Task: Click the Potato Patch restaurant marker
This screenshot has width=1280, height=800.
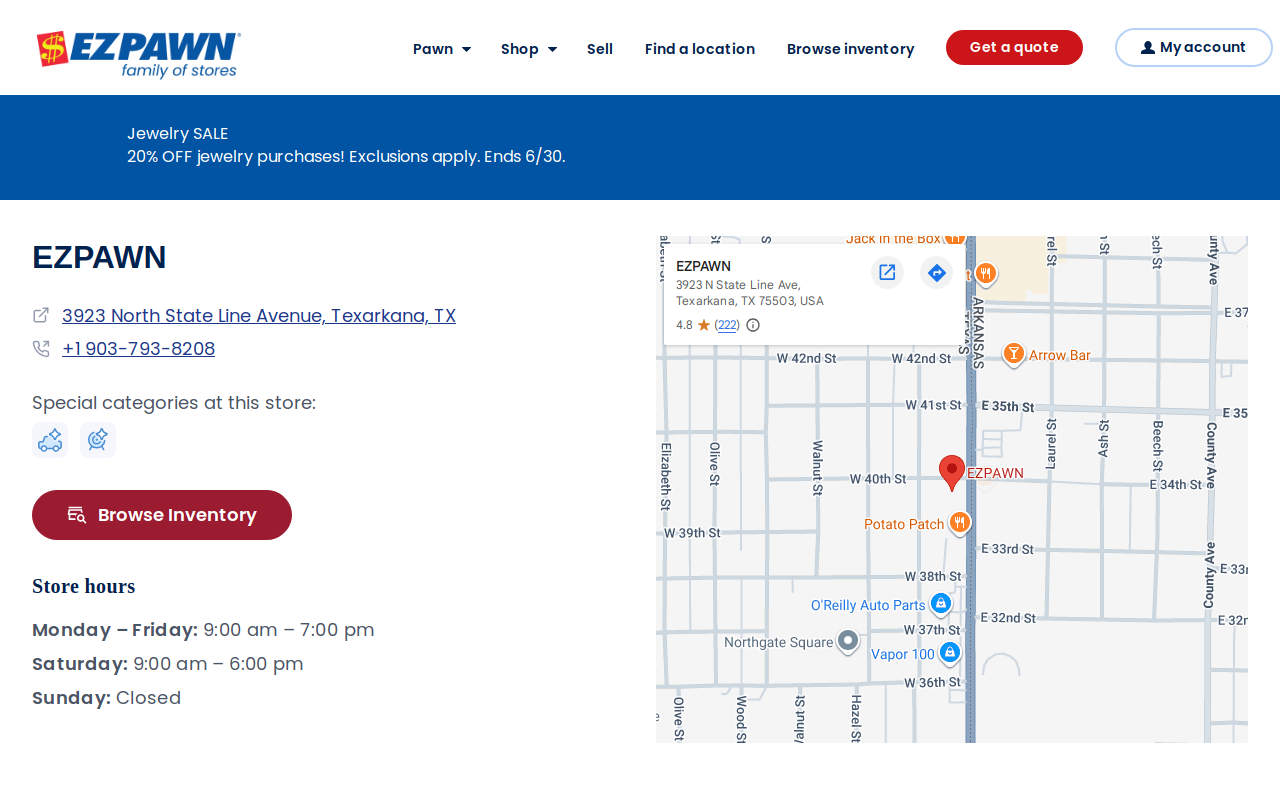Action: click(x=960, y=523)
